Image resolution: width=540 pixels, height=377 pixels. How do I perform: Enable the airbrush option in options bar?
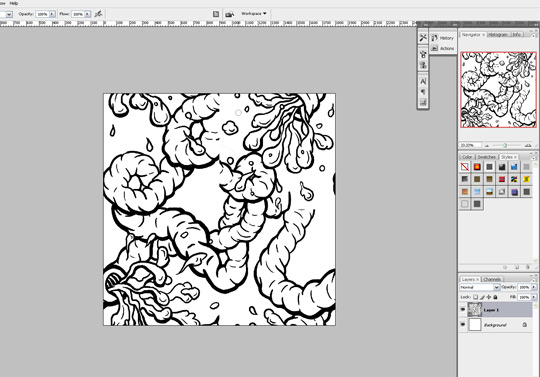pyautogui.click(x=98, y=14)
